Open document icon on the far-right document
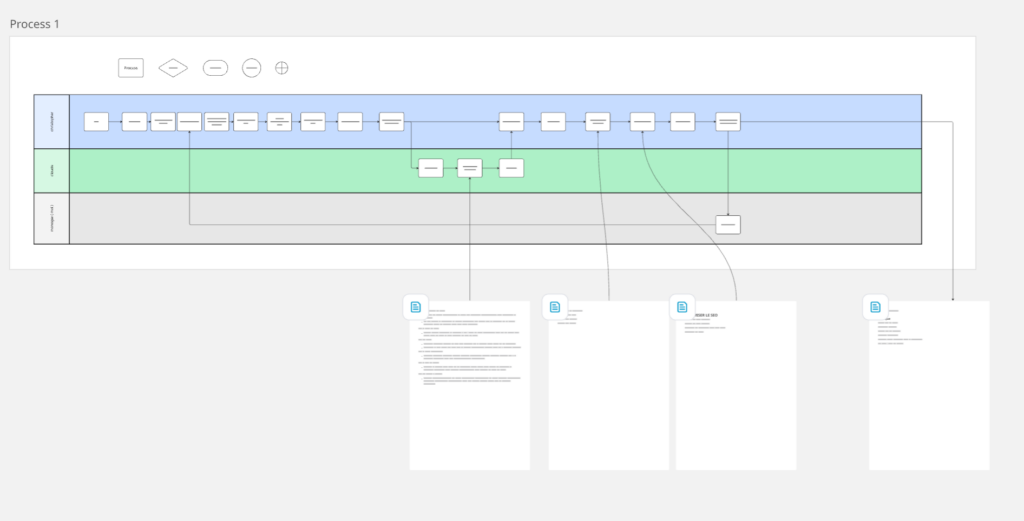Viewport: 1024px width, 521px height. point(876,307)
